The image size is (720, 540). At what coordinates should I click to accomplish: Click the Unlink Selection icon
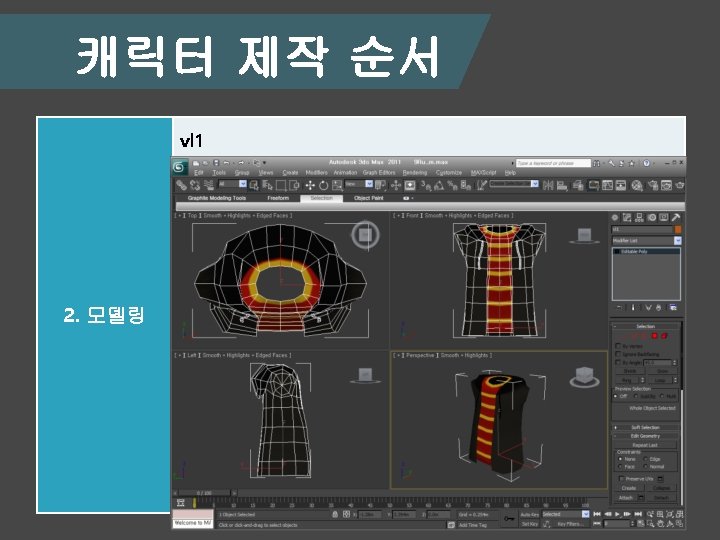tap(195, 185)
